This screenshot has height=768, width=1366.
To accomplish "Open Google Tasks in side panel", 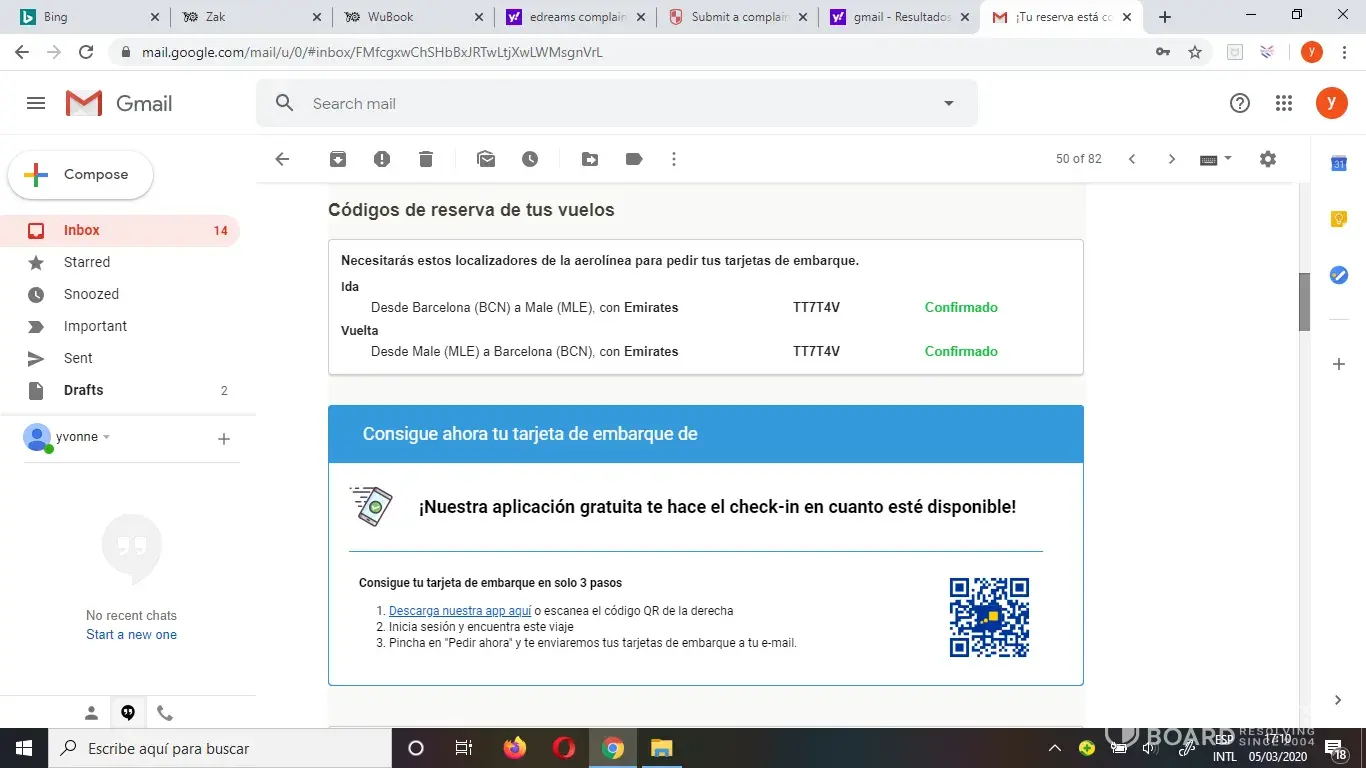I will tap(1339, 275).
